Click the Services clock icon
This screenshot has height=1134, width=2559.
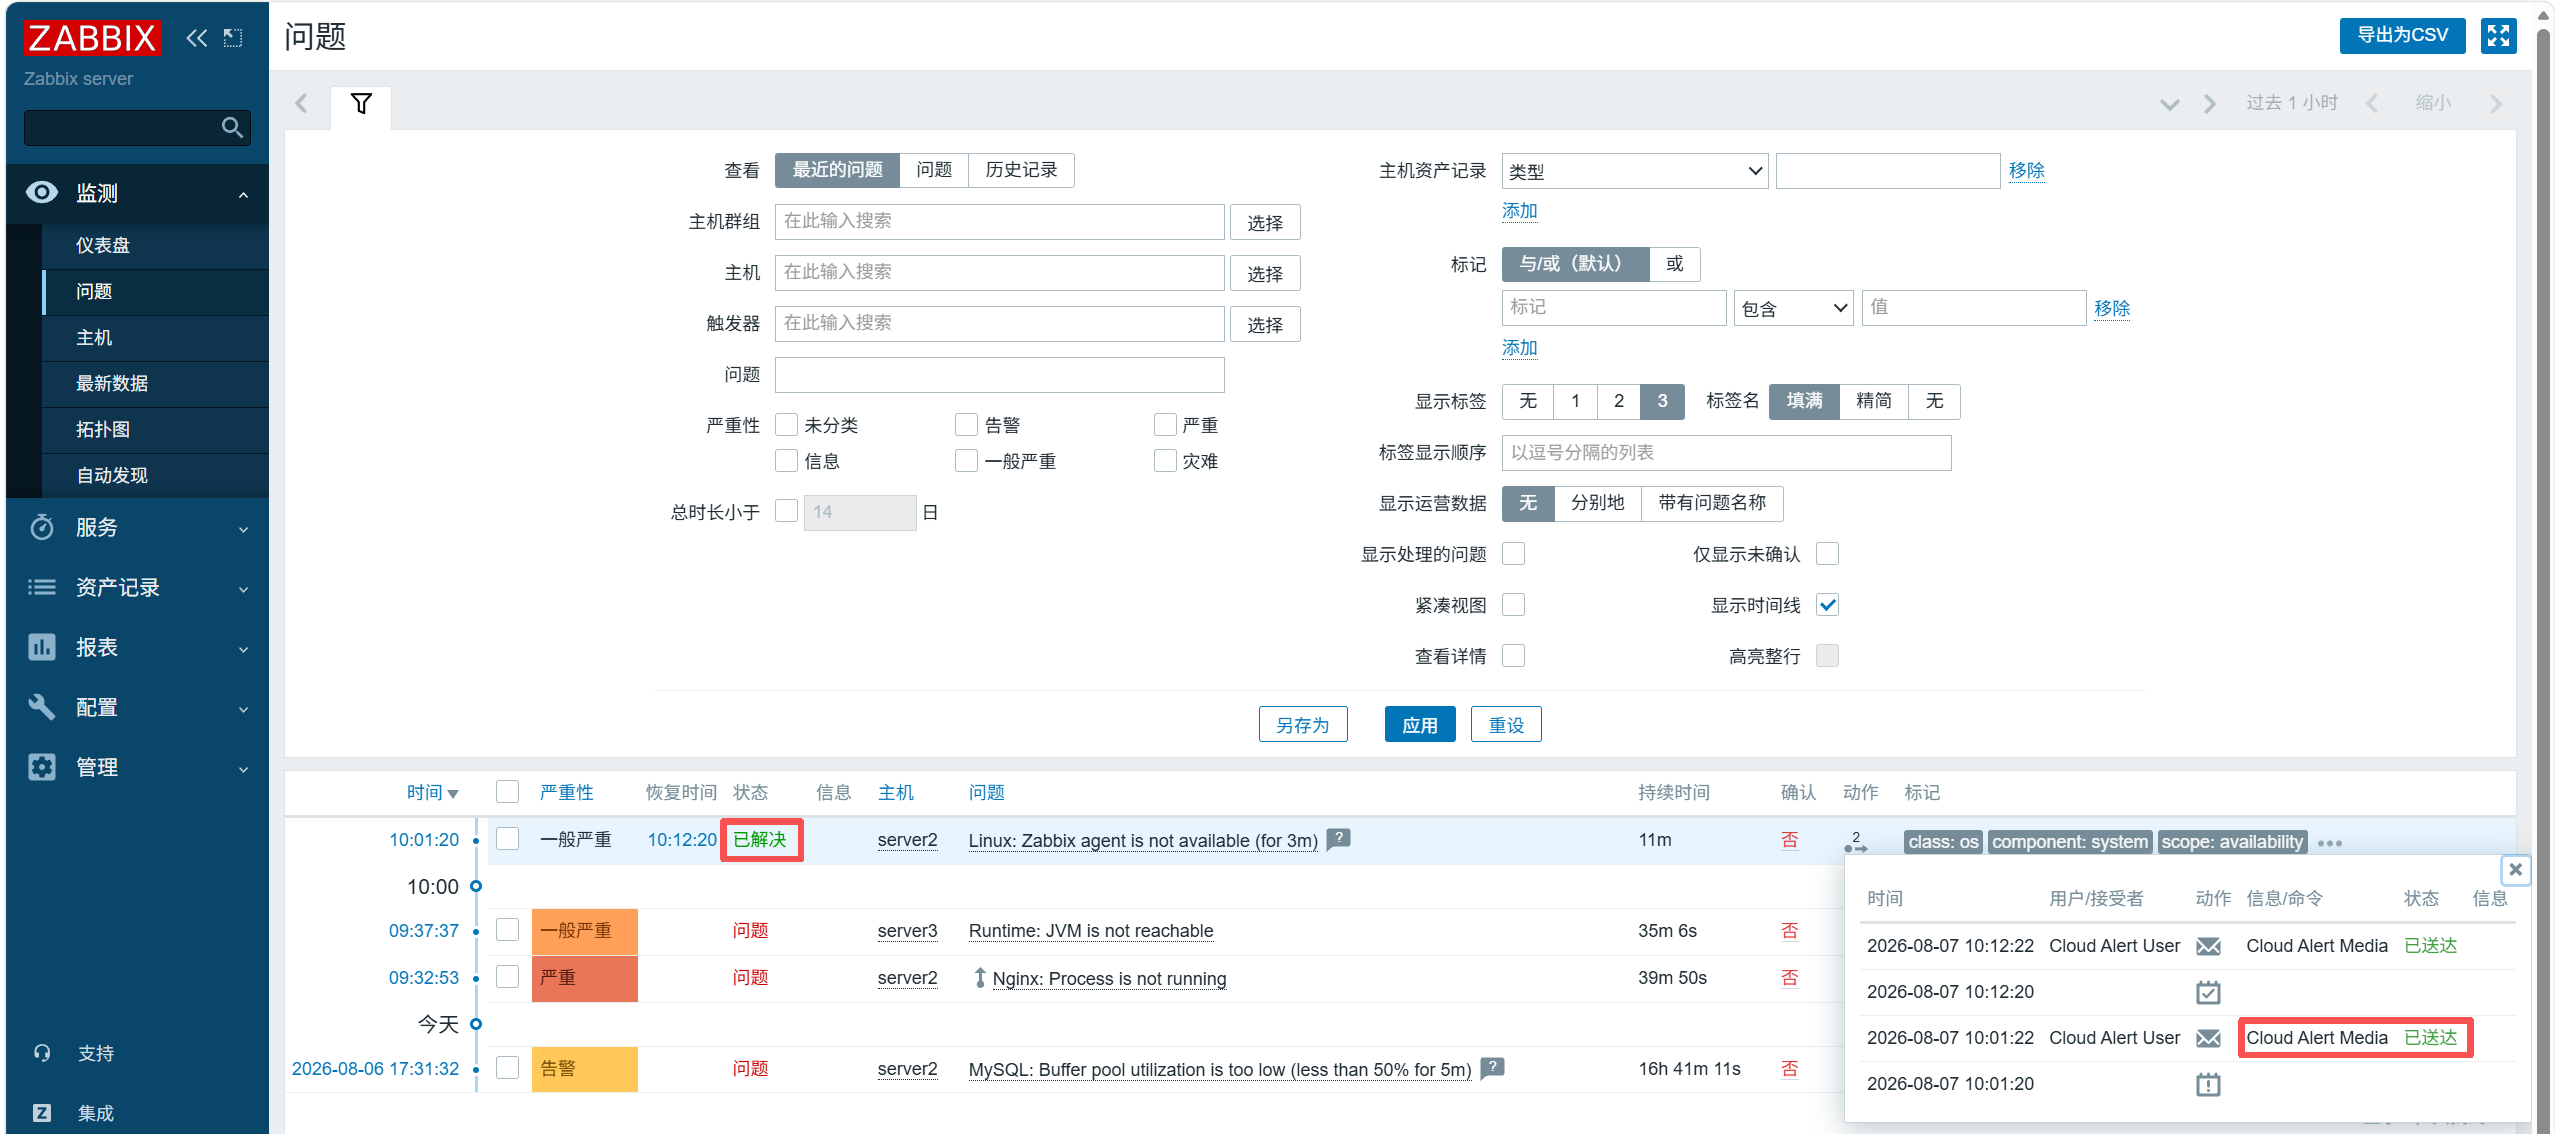pos(42,527)
